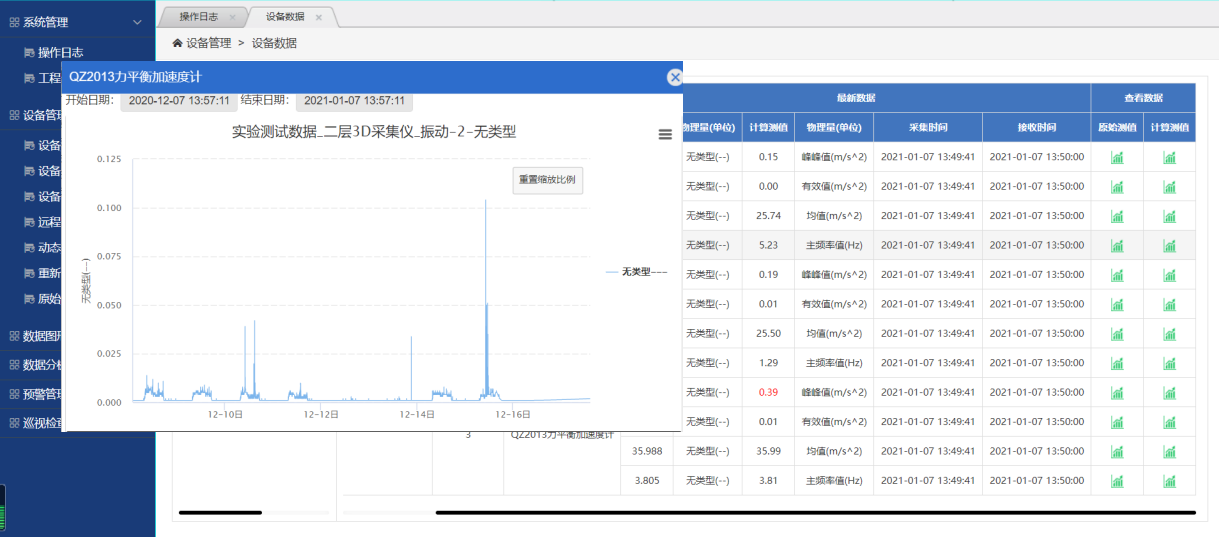Open calculated value chart for 5.23 主频率值 row
This screenshot has width=1219, height=538.
tap(1169, 245)
